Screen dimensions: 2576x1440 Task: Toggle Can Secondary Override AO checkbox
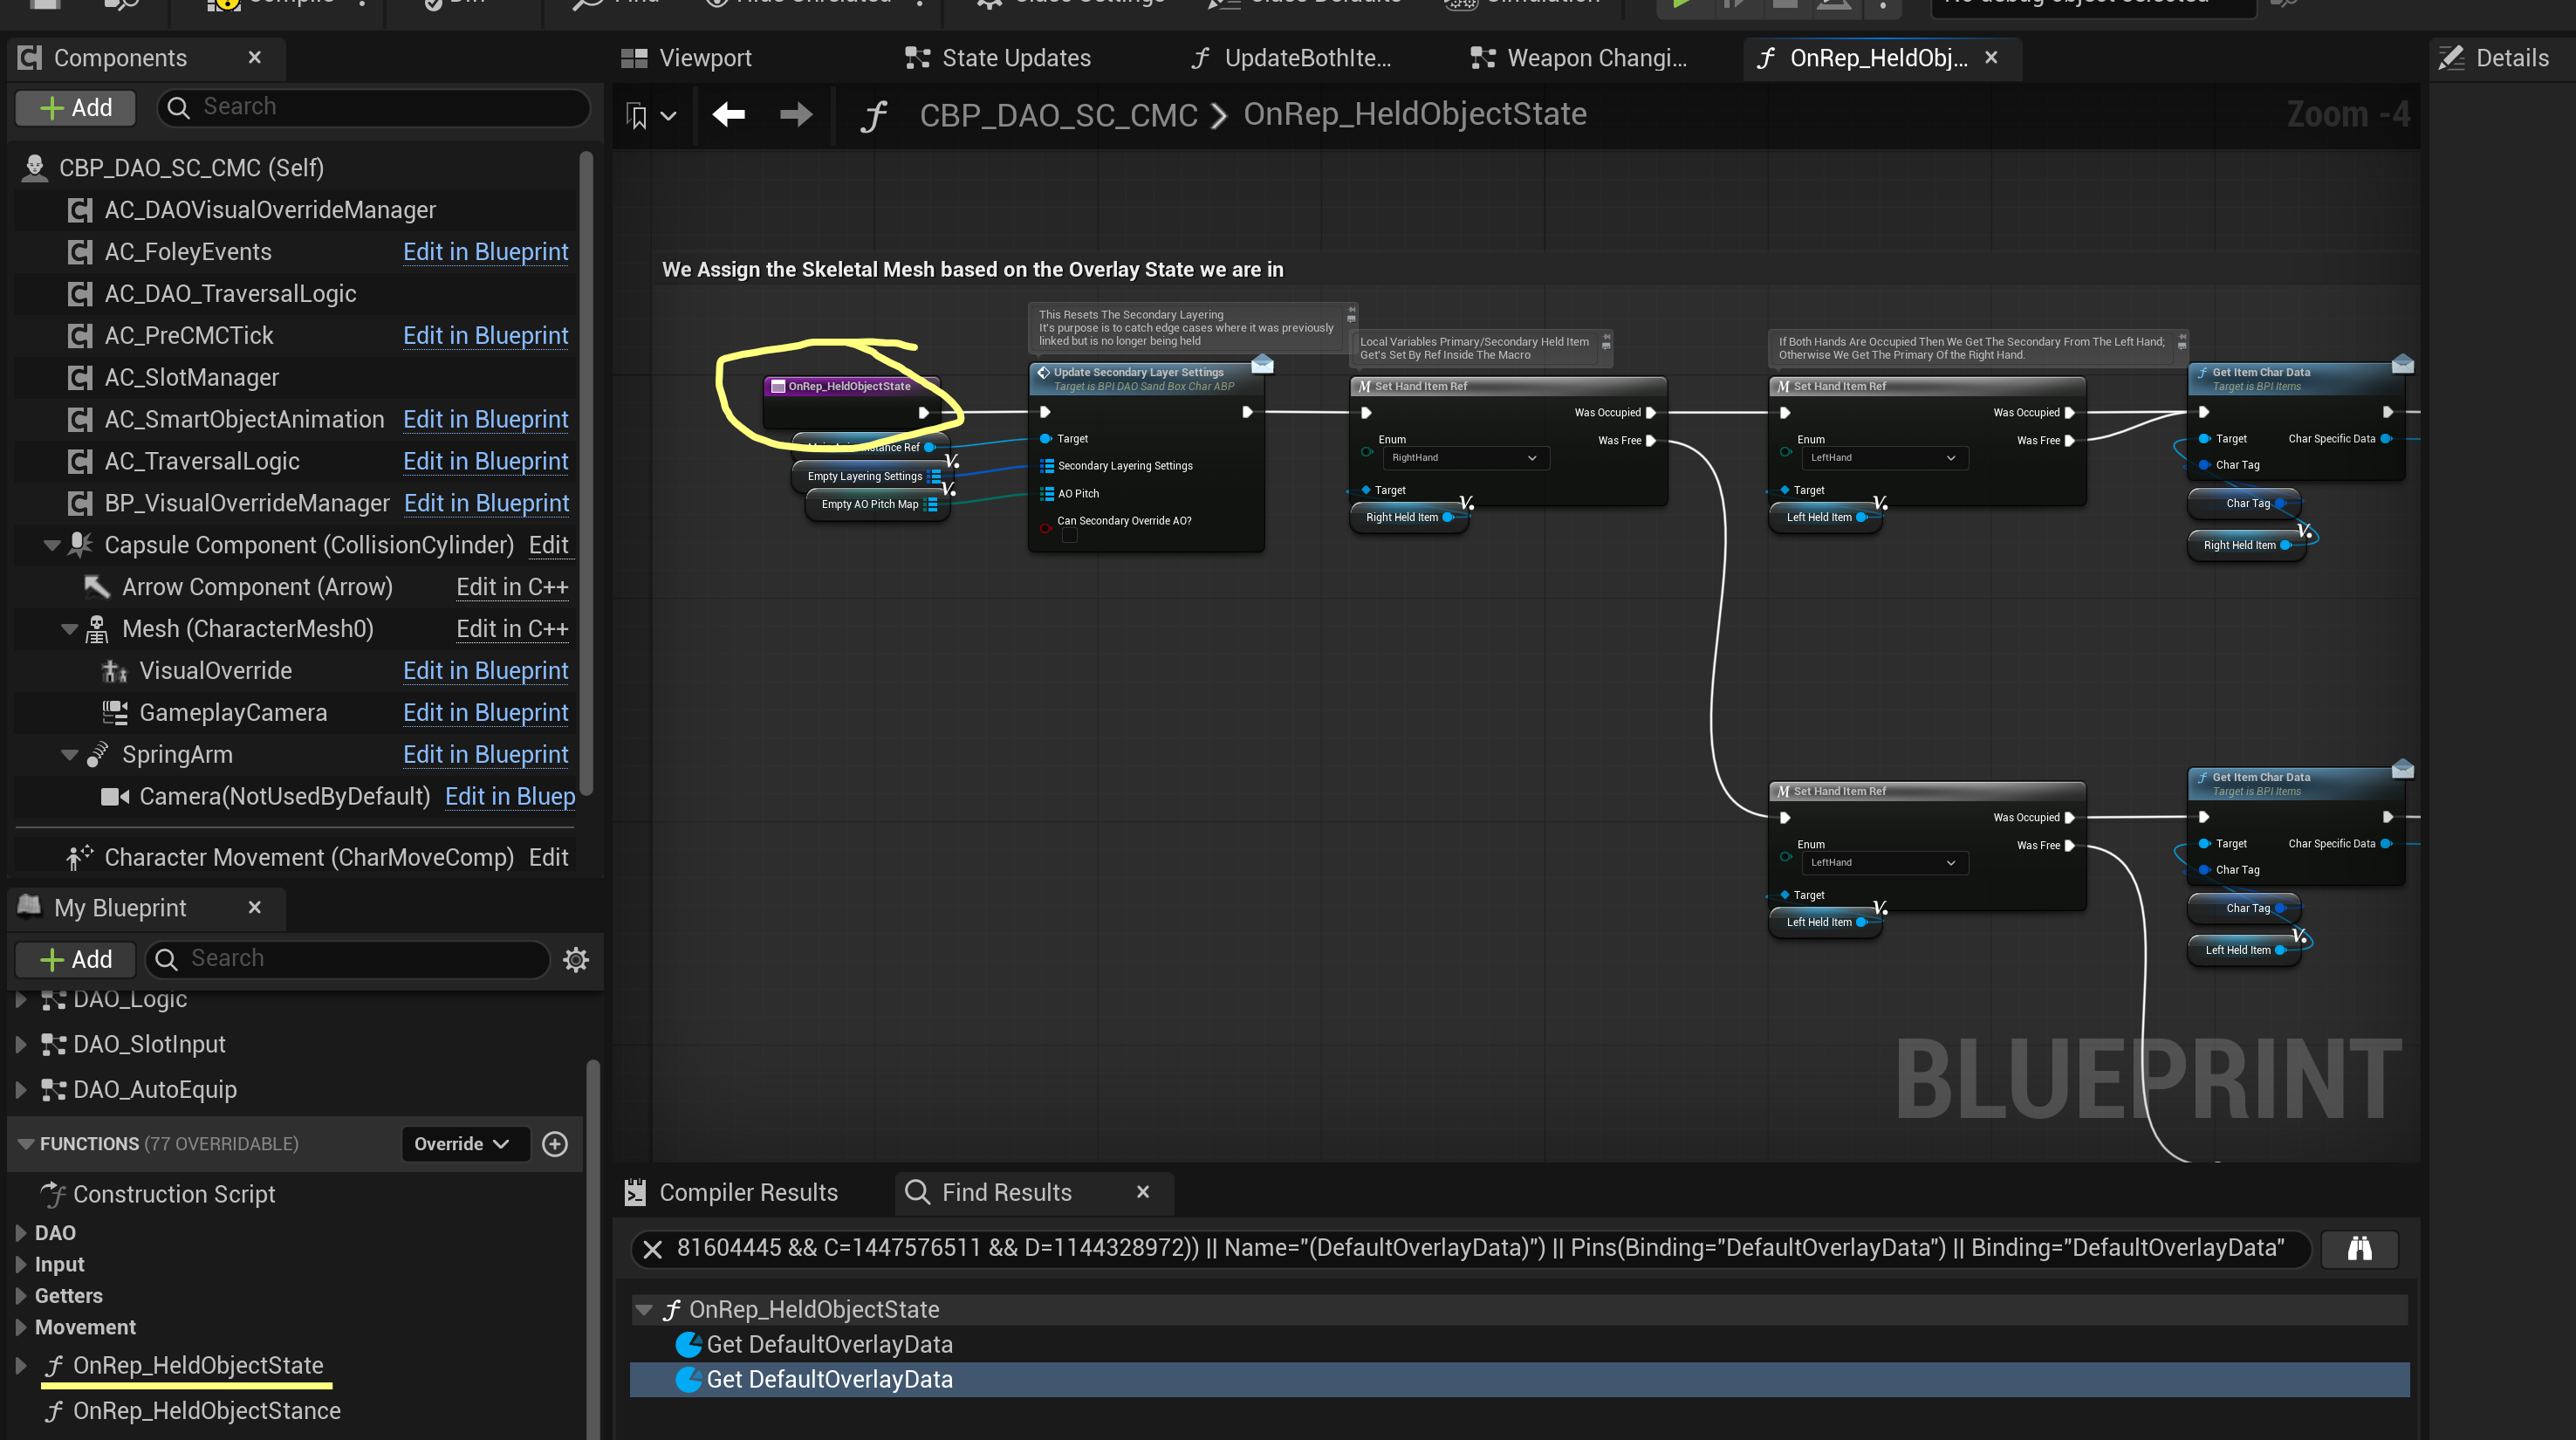1069,536
